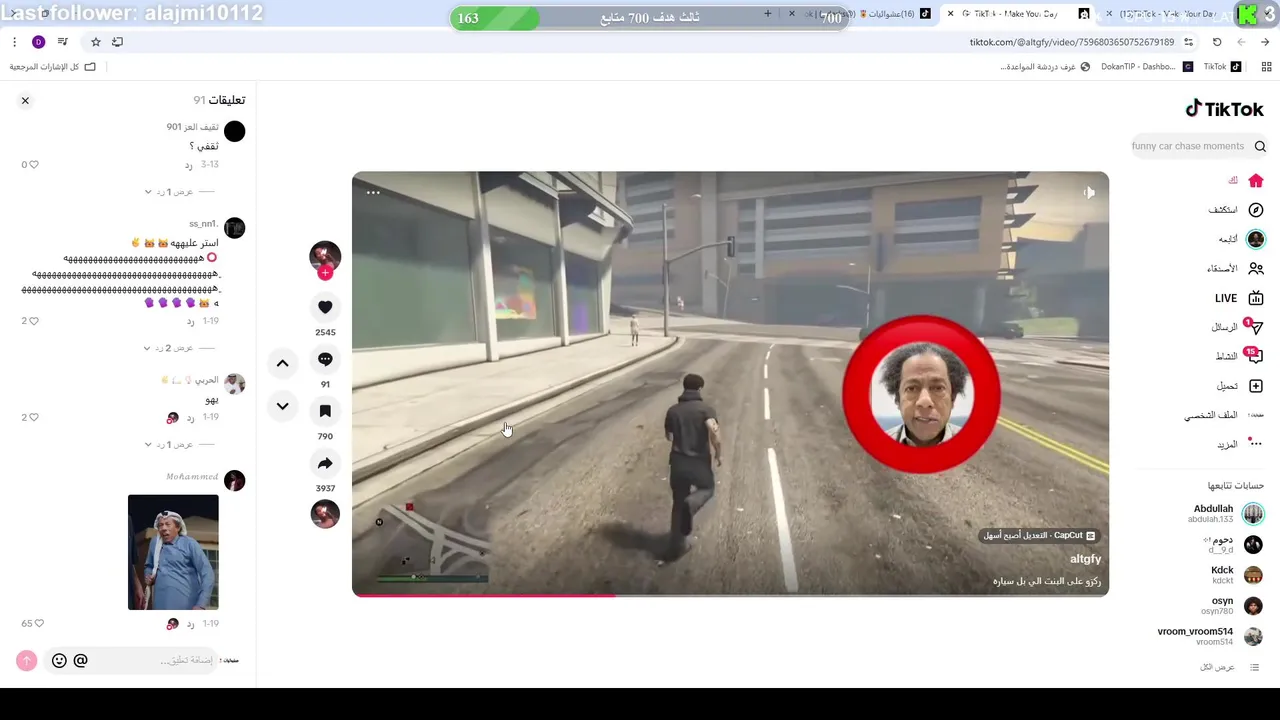Screen dimensions: 1280x720
Task: Open ss_nn1 commenter profile name
Action: [203, 224]
